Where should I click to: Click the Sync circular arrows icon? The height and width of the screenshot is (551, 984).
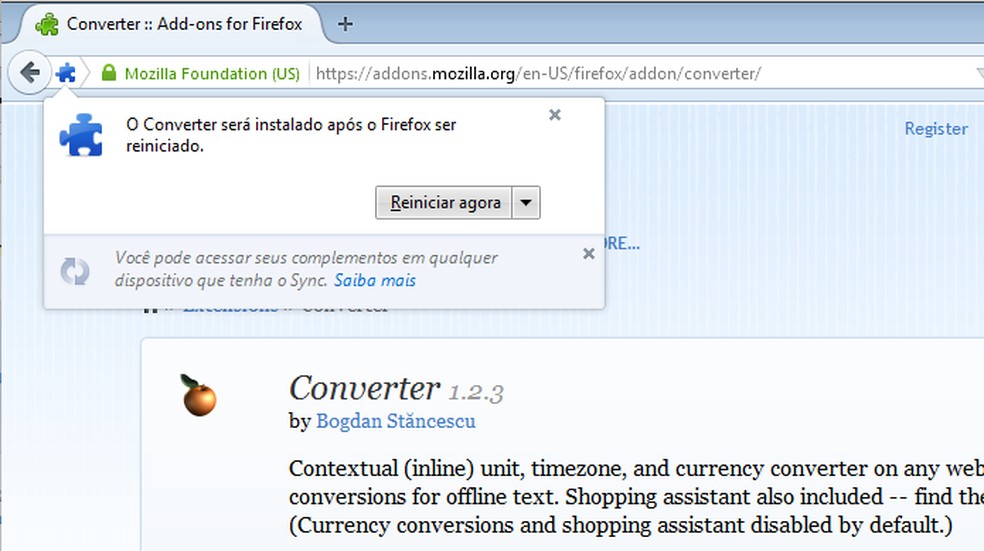tap(75, 271)
